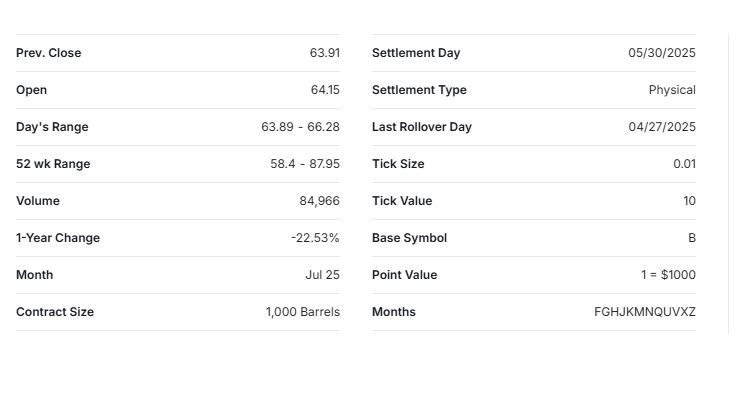
Task: Select the Contract Size 1,000 Barrels
Action: (x=303, y=312)
